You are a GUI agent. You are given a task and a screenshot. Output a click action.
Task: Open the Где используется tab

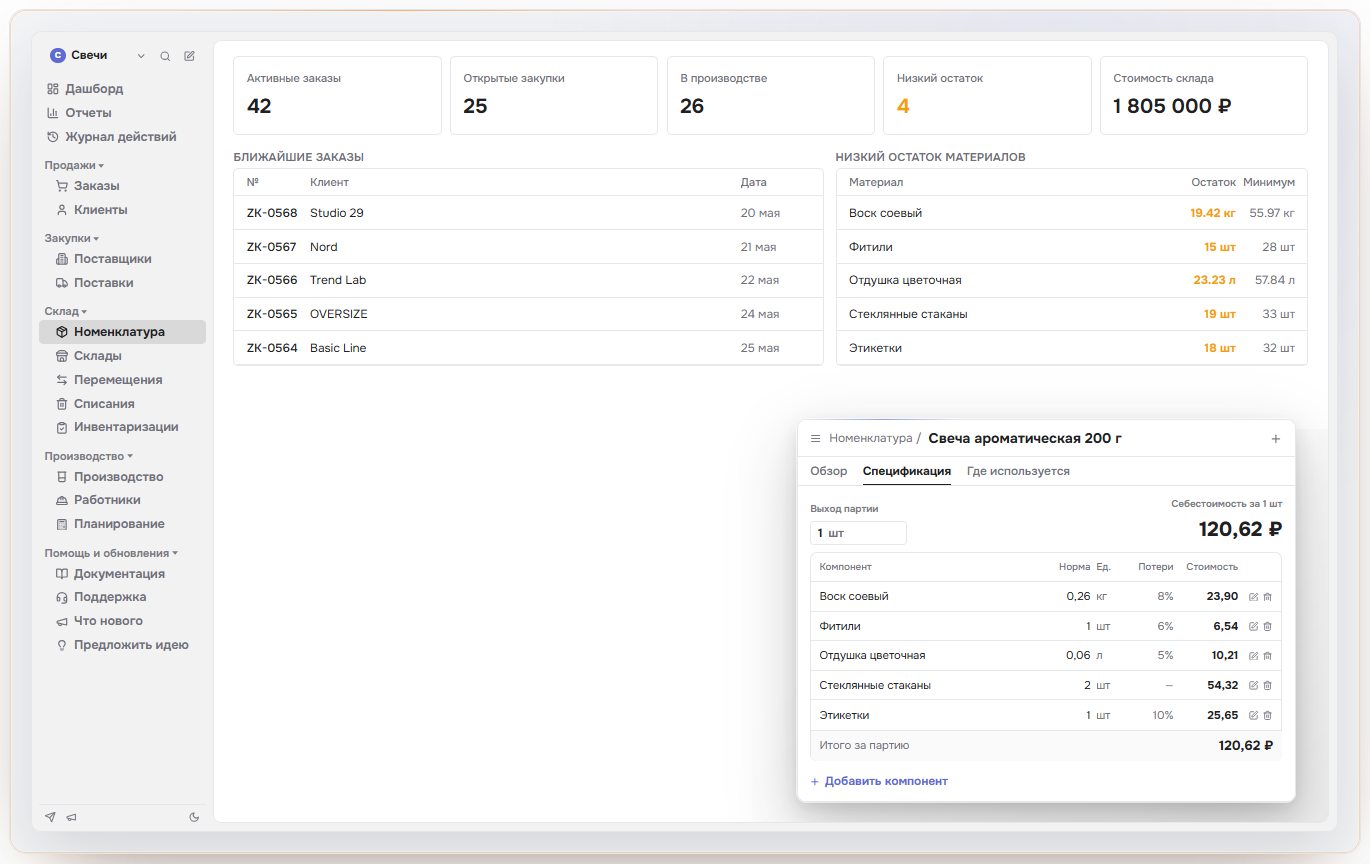tap(1018, 471)
